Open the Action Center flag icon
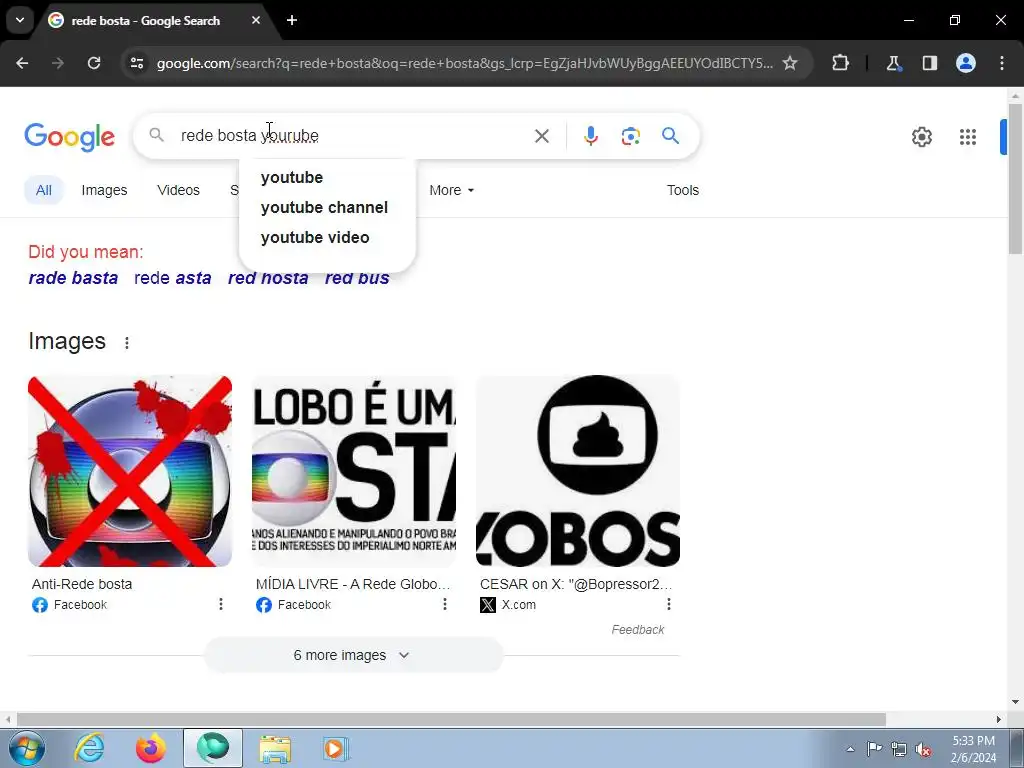Image resolution: width=1024 pixels, height=768 pixels. [874, 749]
